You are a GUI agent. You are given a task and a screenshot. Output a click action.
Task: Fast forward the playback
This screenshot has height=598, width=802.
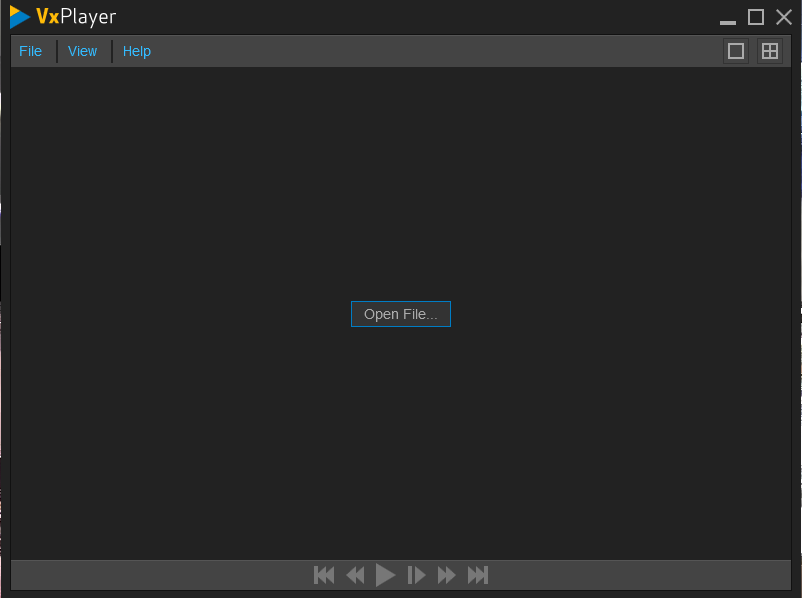[447, 575]
